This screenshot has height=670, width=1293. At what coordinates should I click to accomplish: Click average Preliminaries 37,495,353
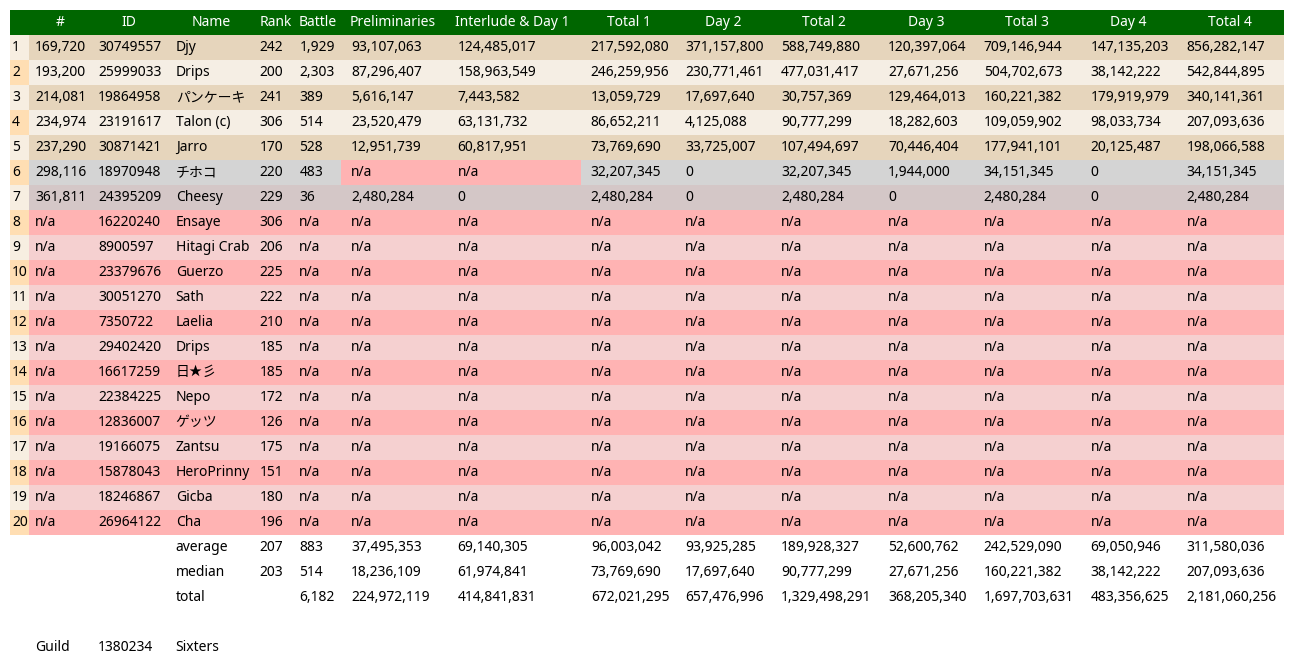[x=386, y=546]
